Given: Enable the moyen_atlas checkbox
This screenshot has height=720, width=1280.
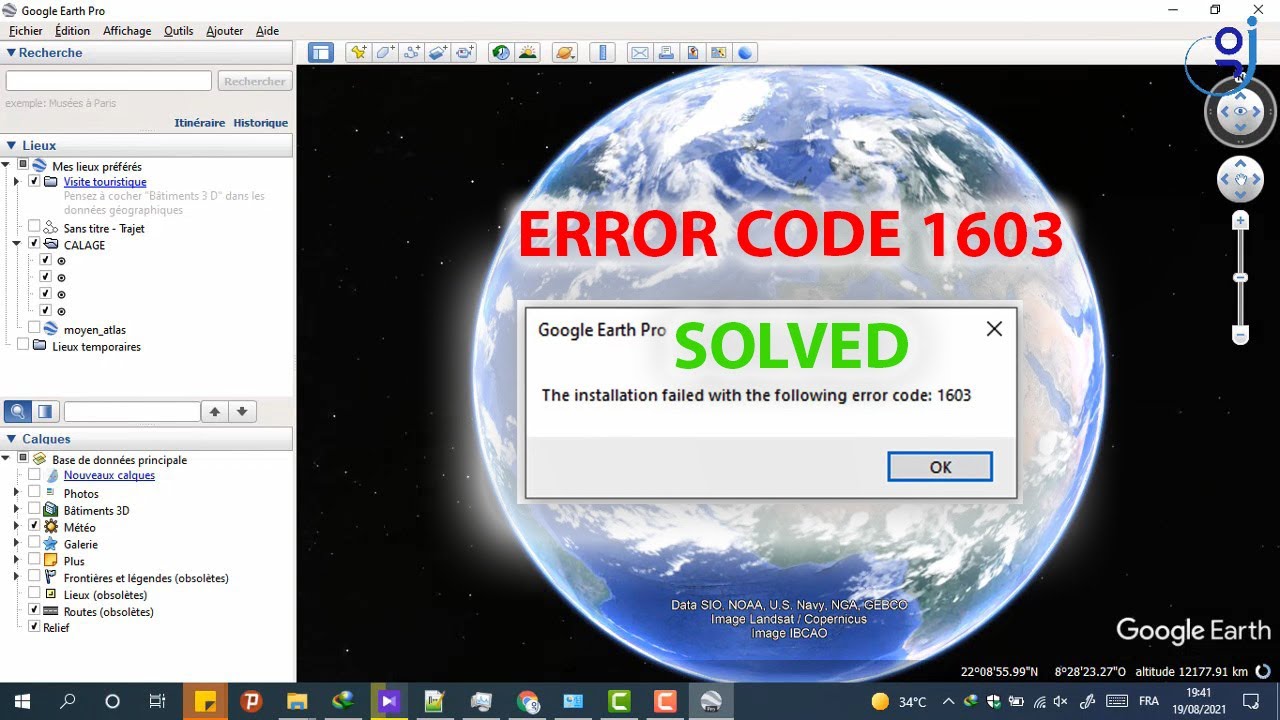Looking at the screenshot, I should [34, 328].
